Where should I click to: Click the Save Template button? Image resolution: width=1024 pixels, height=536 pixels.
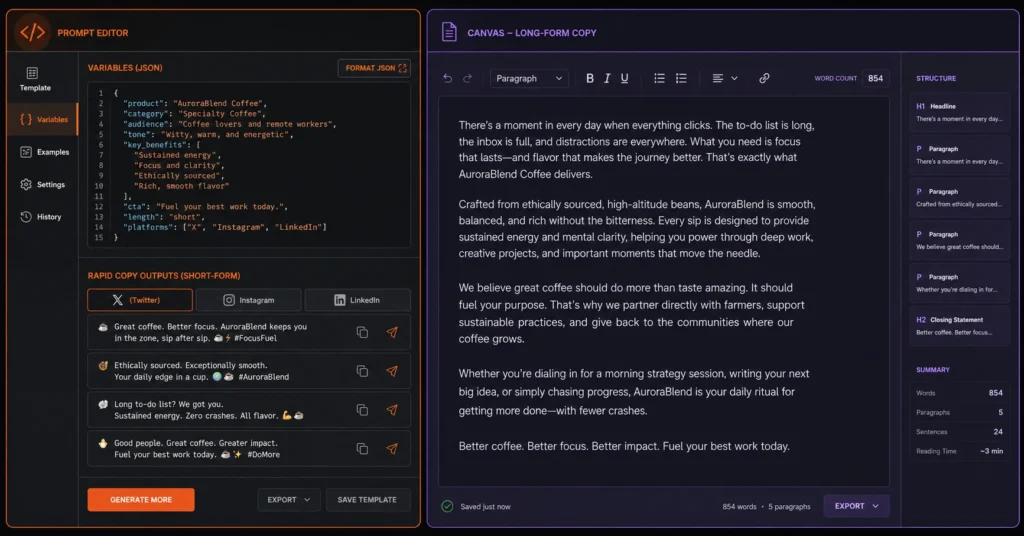pos(367,499)
